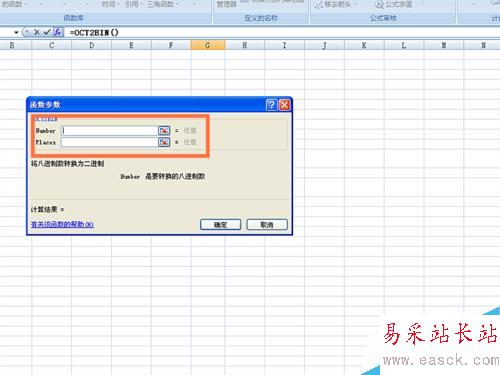
Task: Click 移去箭头 remove arrows button
Action: tap(336, 4)
